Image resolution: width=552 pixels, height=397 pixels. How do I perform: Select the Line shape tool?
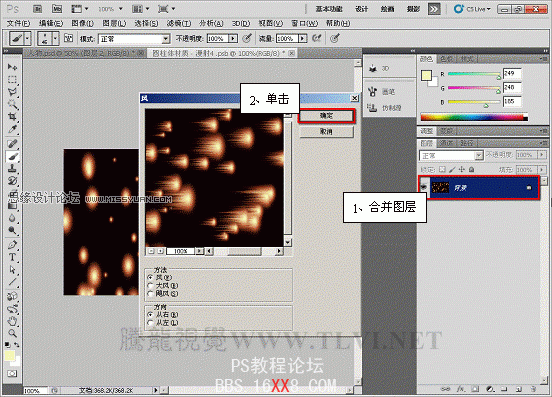12,282
